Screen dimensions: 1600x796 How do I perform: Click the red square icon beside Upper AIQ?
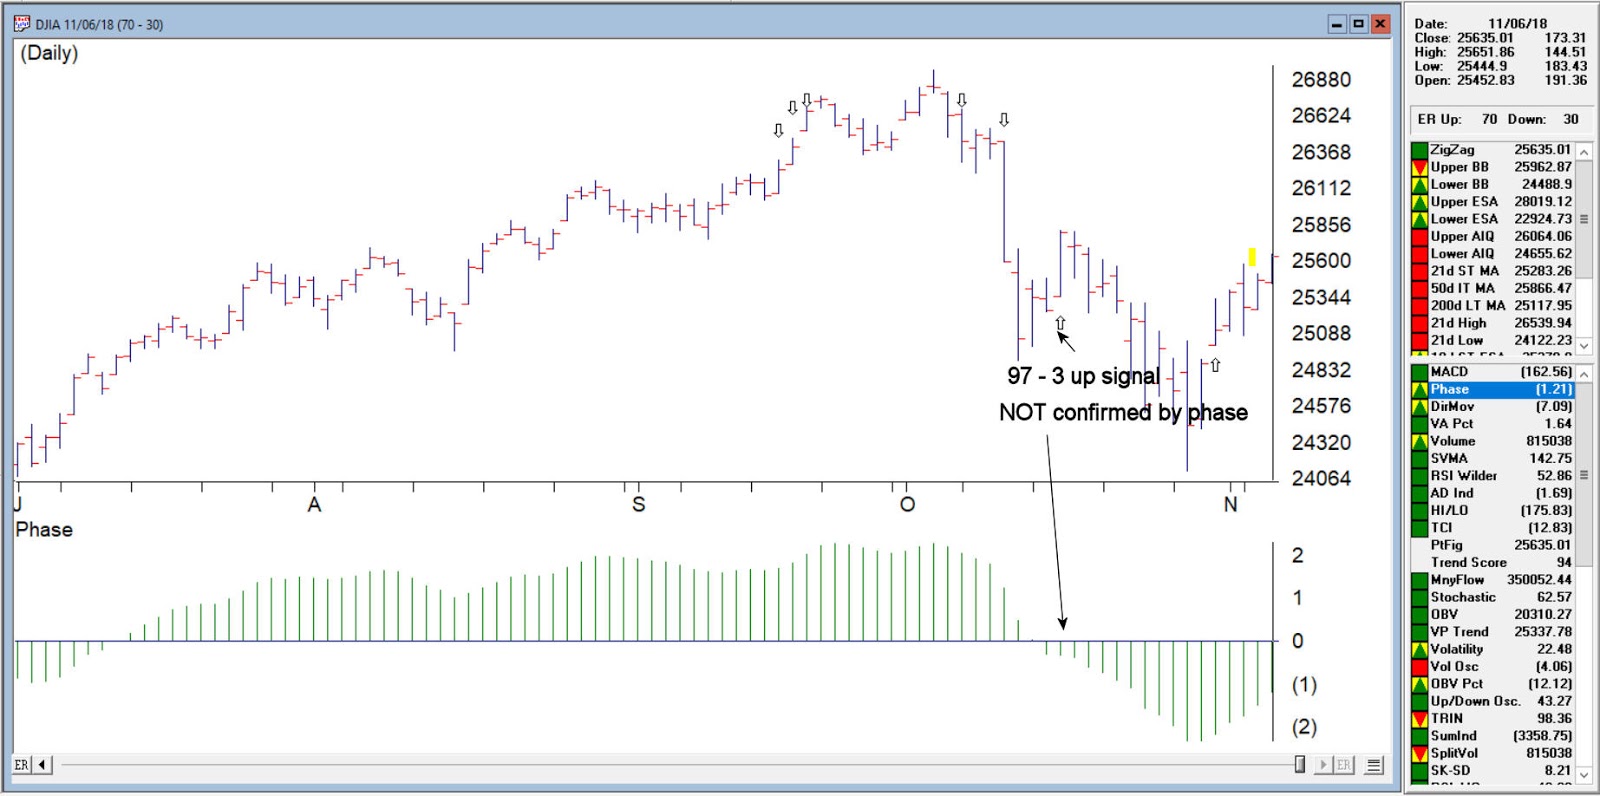click(x=1419, y=236)
